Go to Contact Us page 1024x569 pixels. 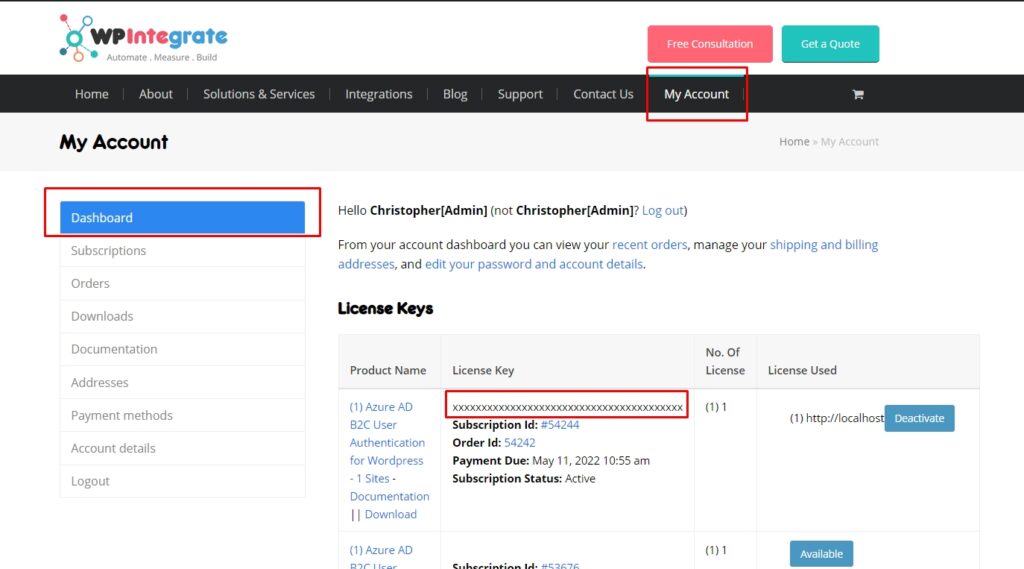603,94
